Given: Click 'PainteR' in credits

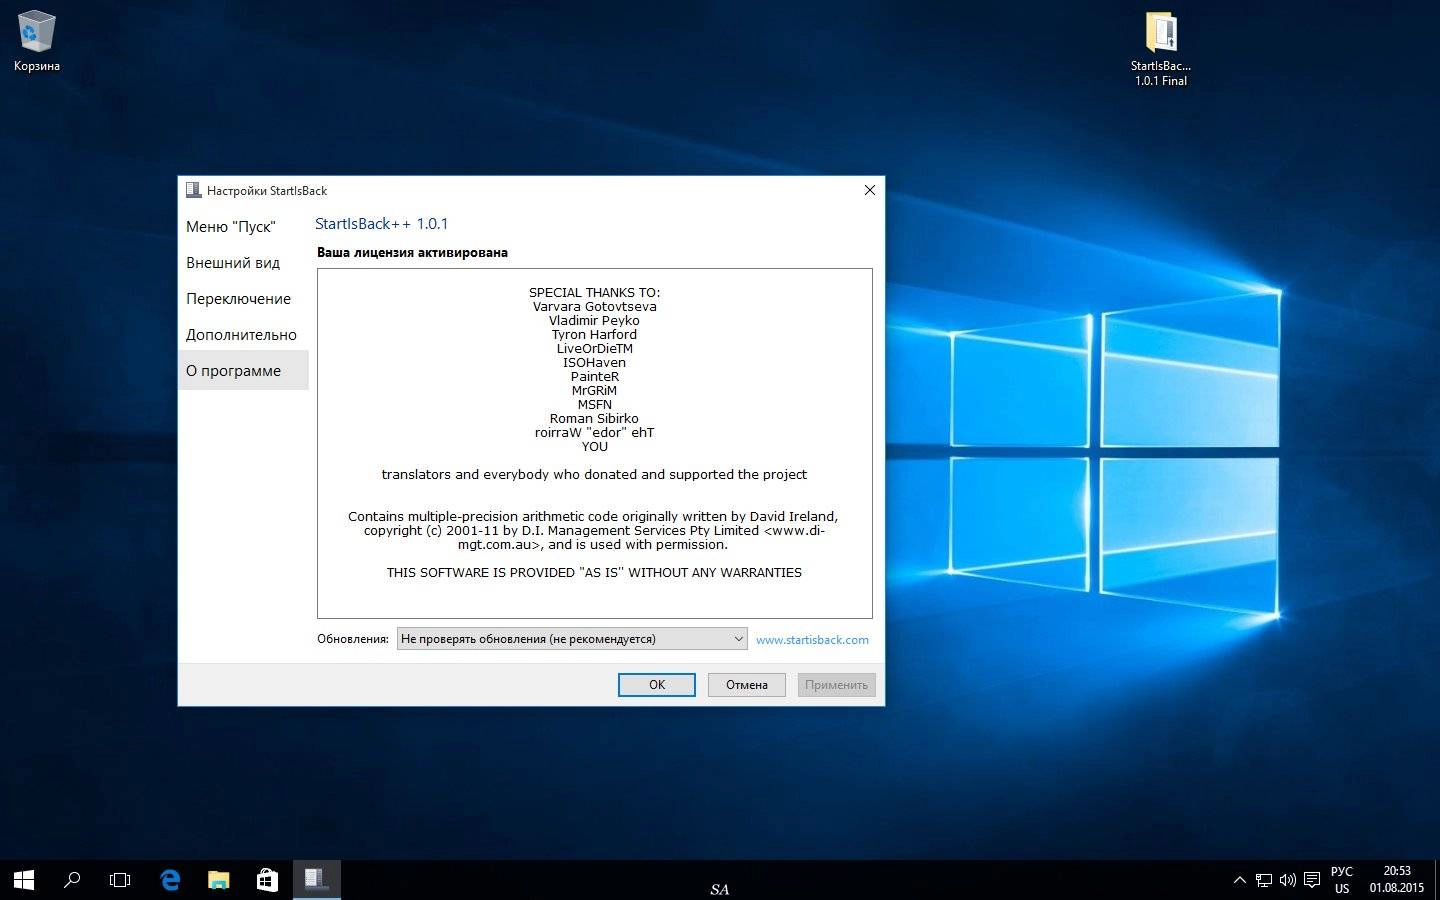Looking at the screenshot, I should [x=595, y=377].
